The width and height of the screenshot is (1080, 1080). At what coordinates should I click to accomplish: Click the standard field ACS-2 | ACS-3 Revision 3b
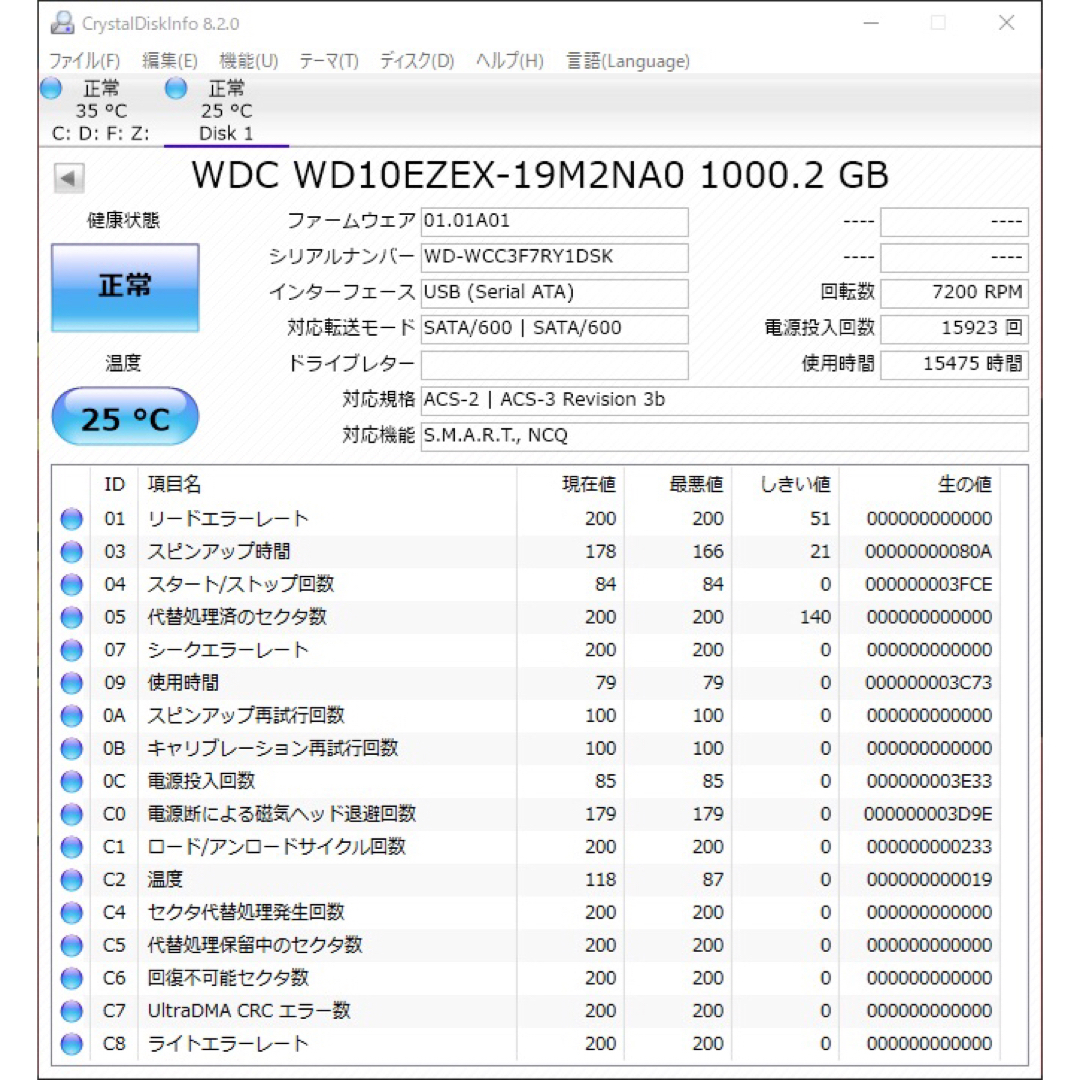coord(725,401)
